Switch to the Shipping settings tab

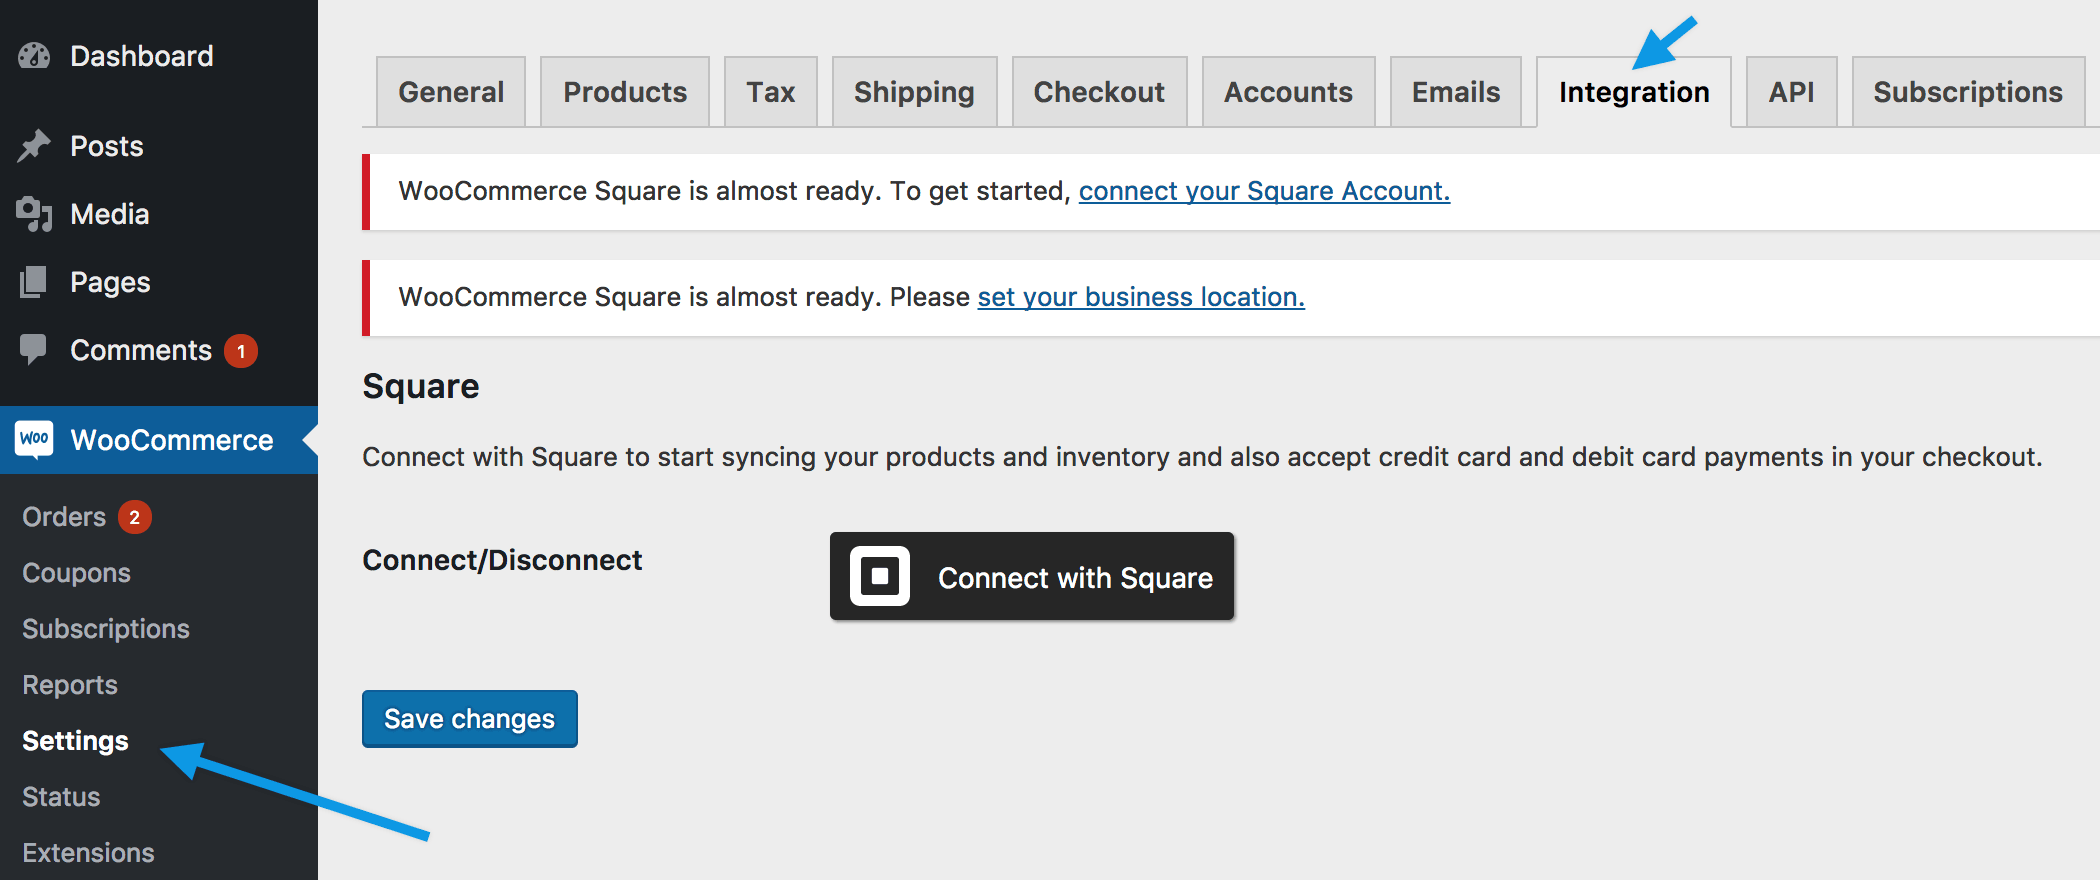(914, 92)
